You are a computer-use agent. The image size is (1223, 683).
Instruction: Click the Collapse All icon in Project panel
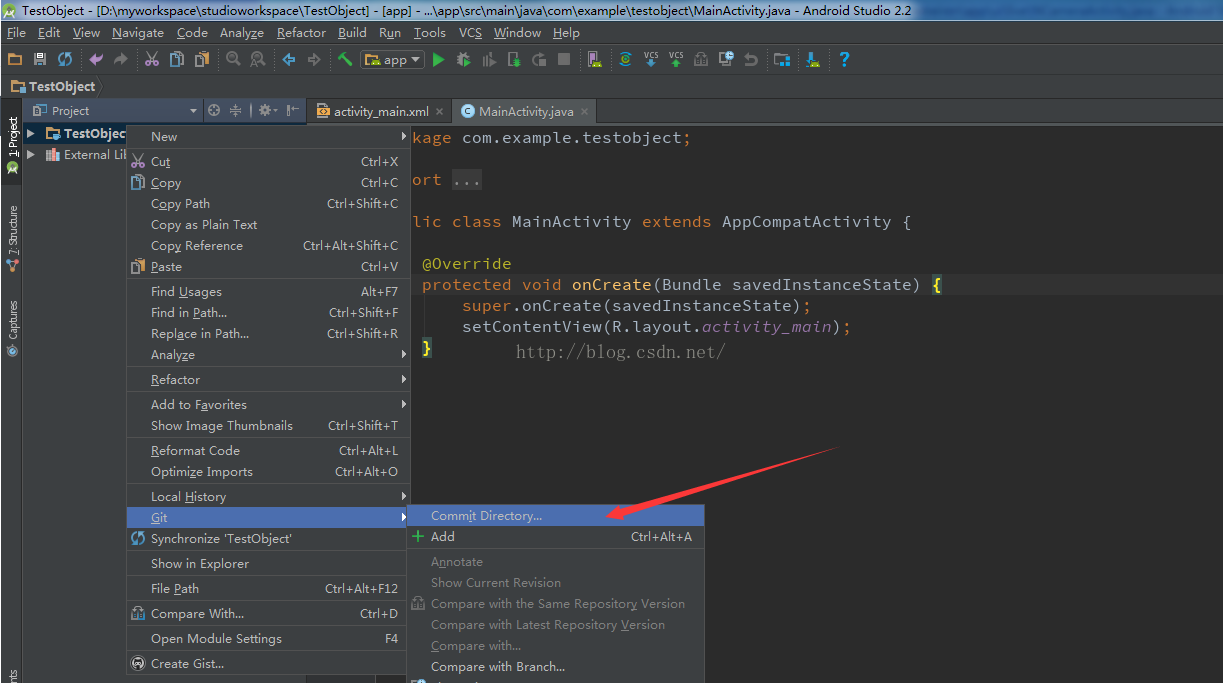[236, 111]
